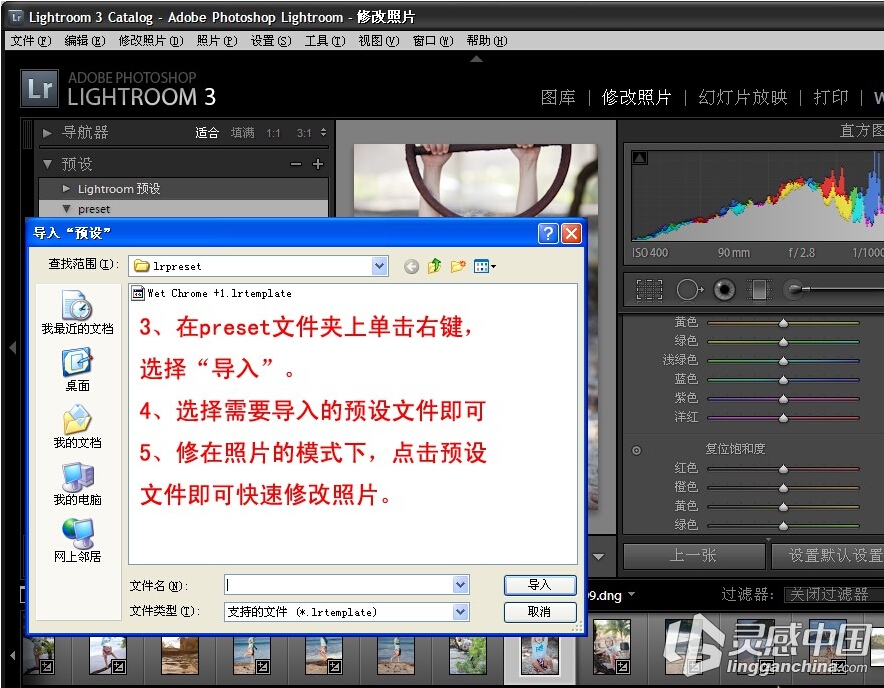Click Set Default Settings button
This screenshot has height=688, width=884.
point(828,556)
